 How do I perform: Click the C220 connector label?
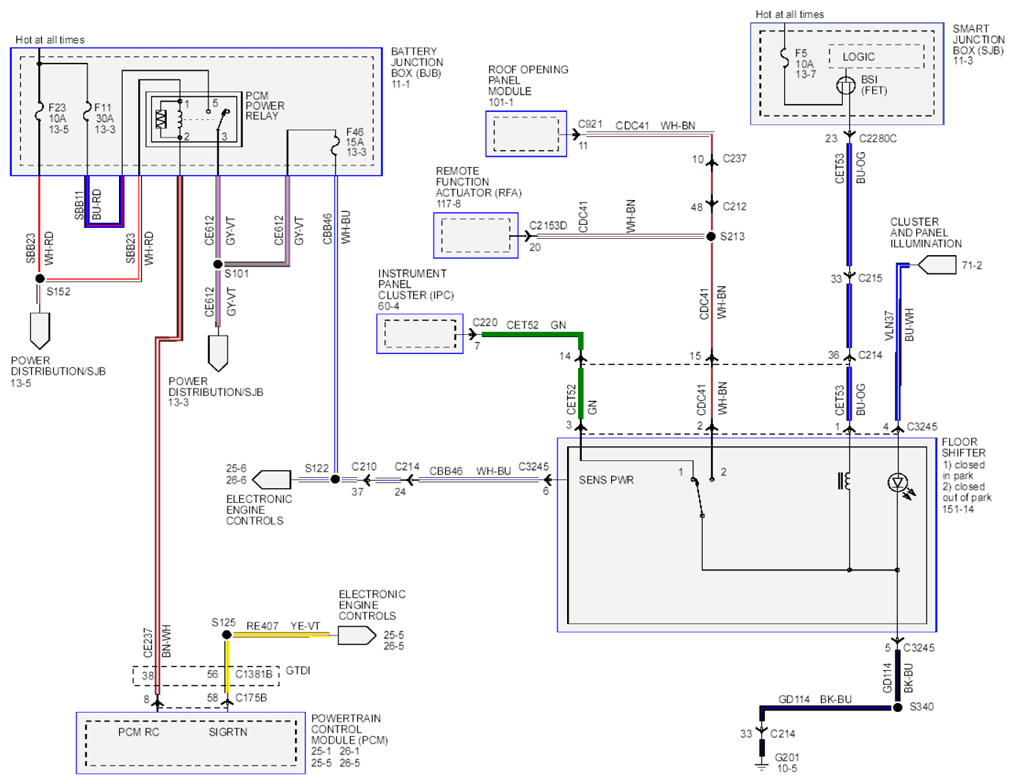(485, 322)
